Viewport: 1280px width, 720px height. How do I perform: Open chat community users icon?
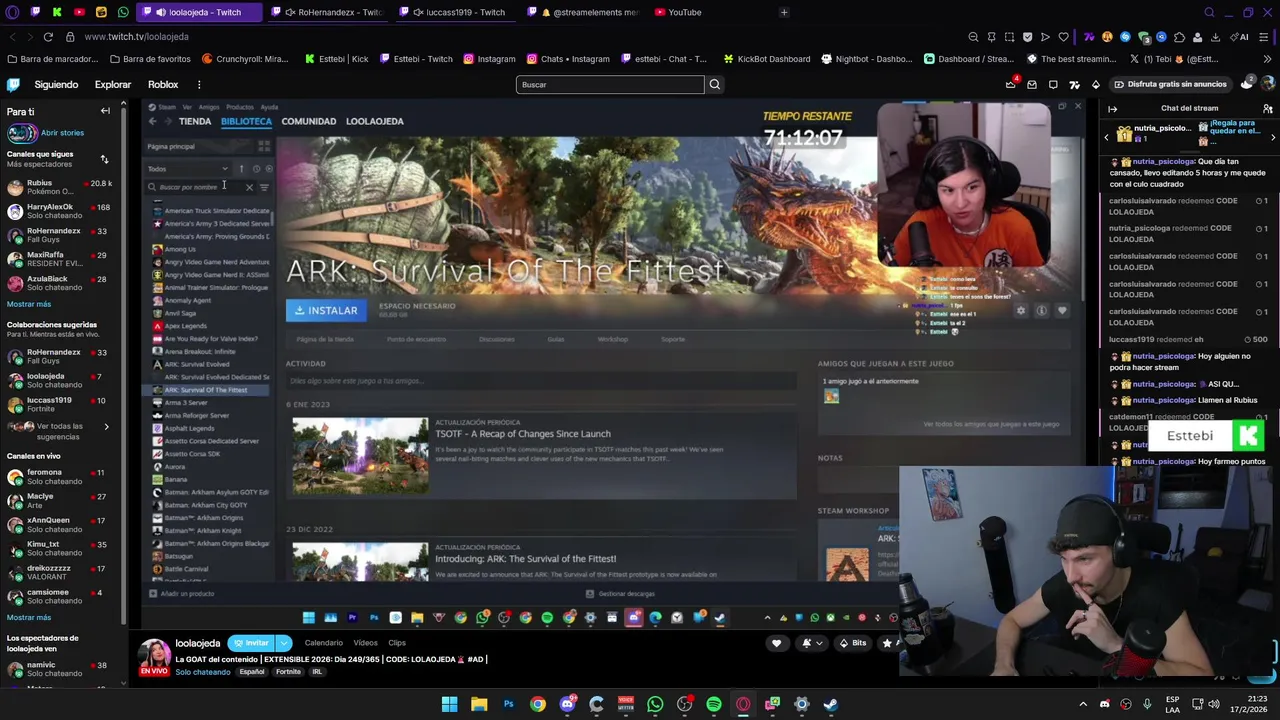pos(1267,109)
